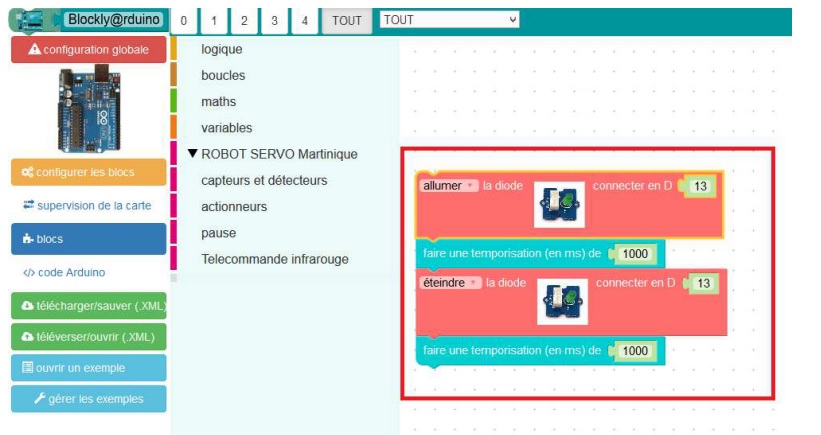821x435 pixels.
Task: Select the blocs view
Action: pos(88,239)
